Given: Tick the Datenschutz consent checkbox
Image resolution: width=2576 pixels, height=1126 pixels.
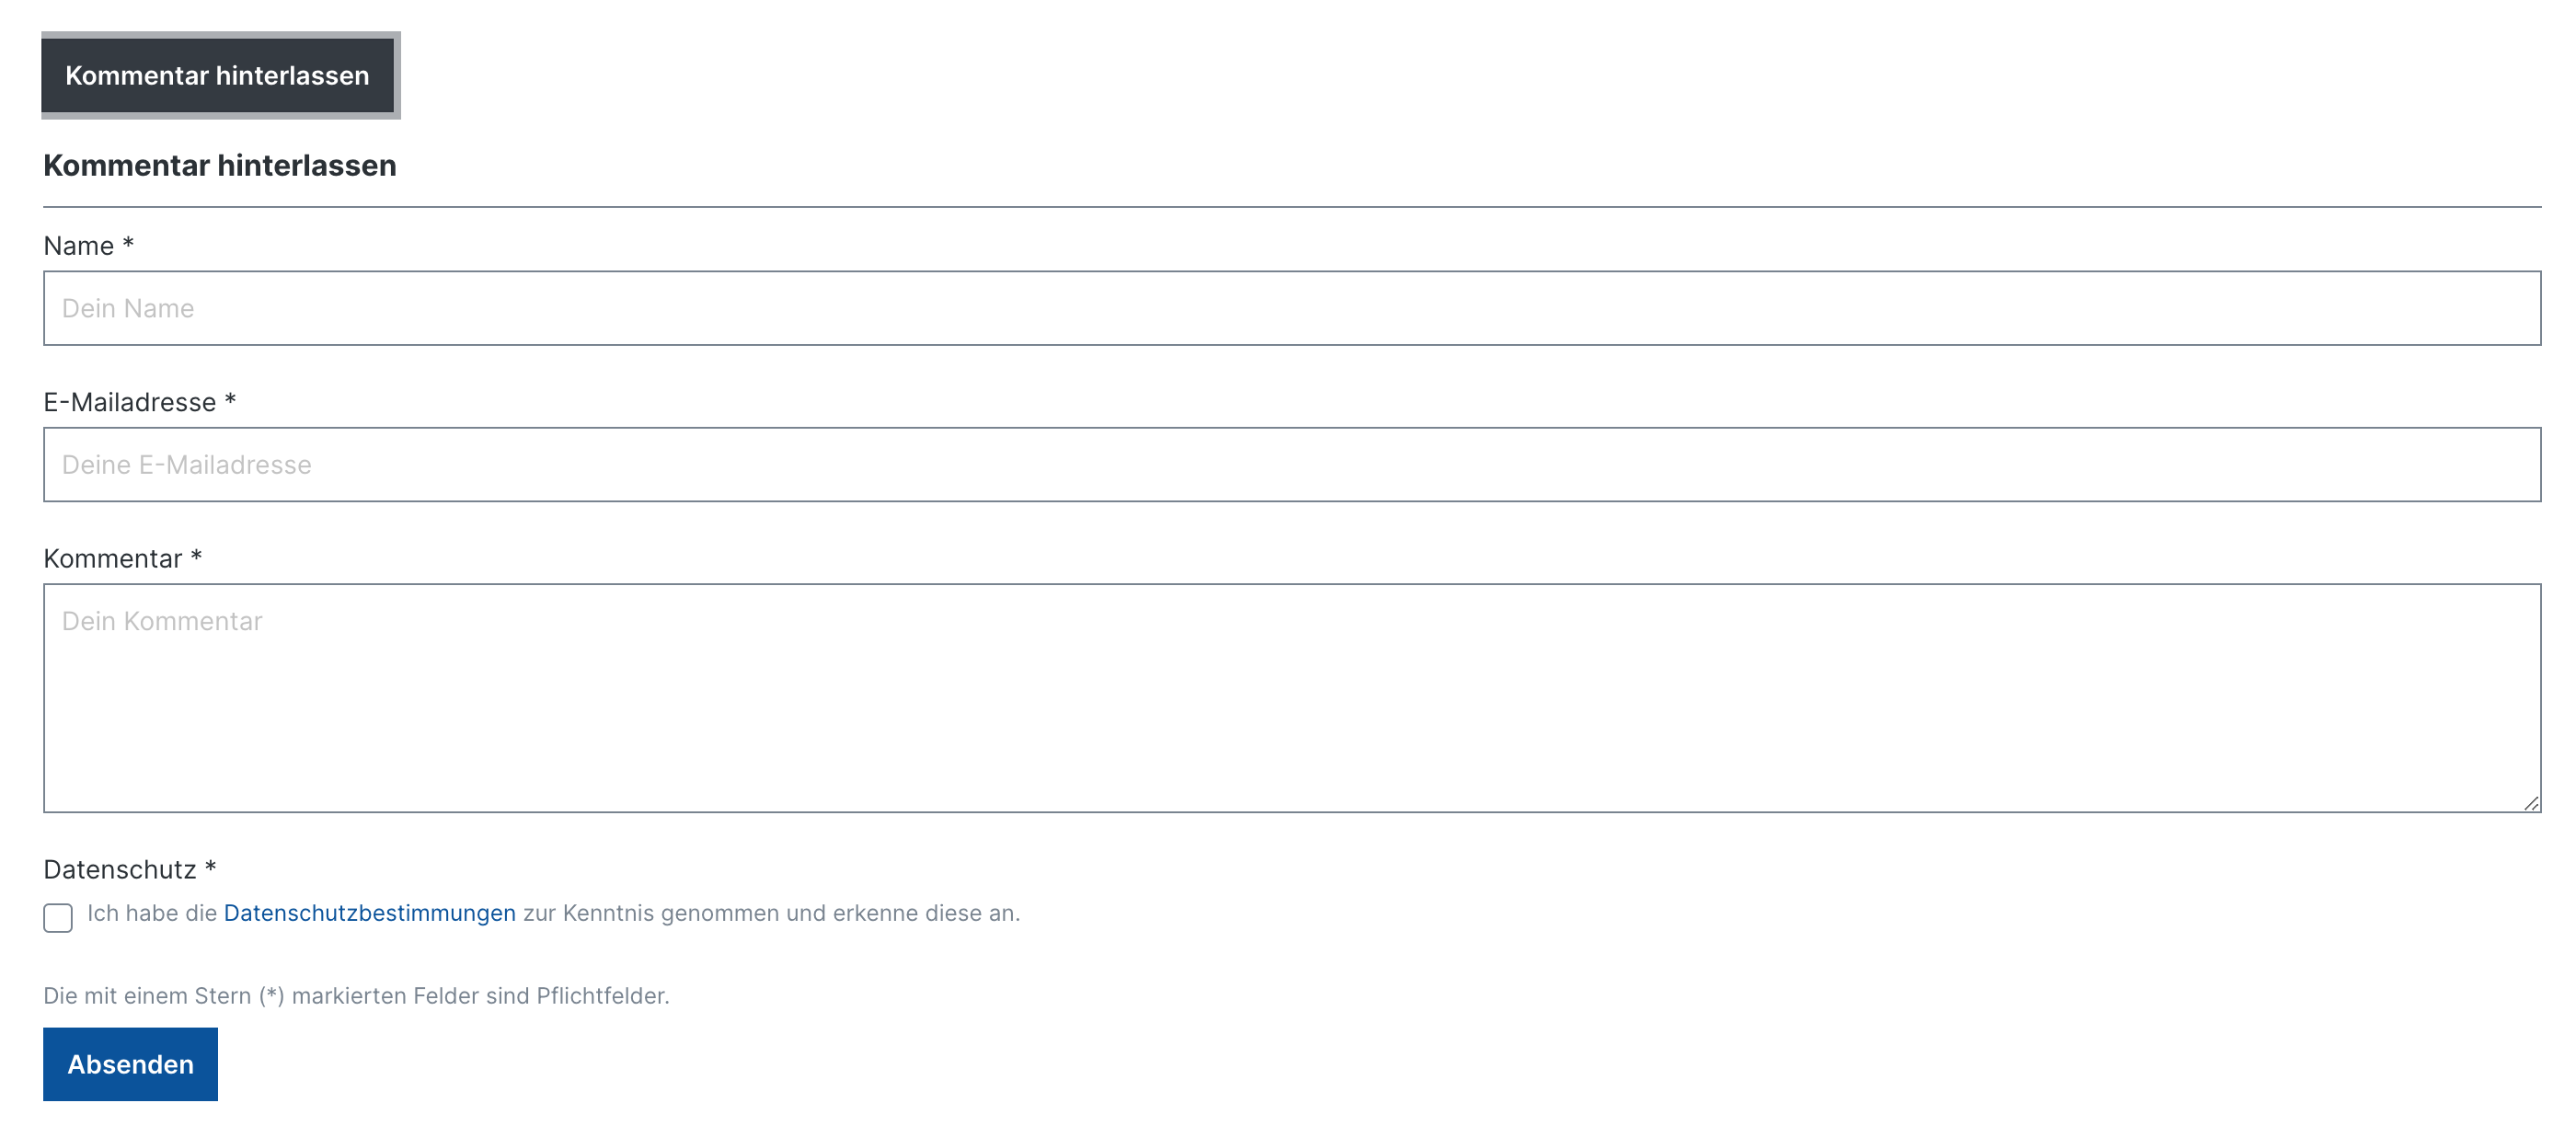Looking at the screenshot, I should [58, 917].
